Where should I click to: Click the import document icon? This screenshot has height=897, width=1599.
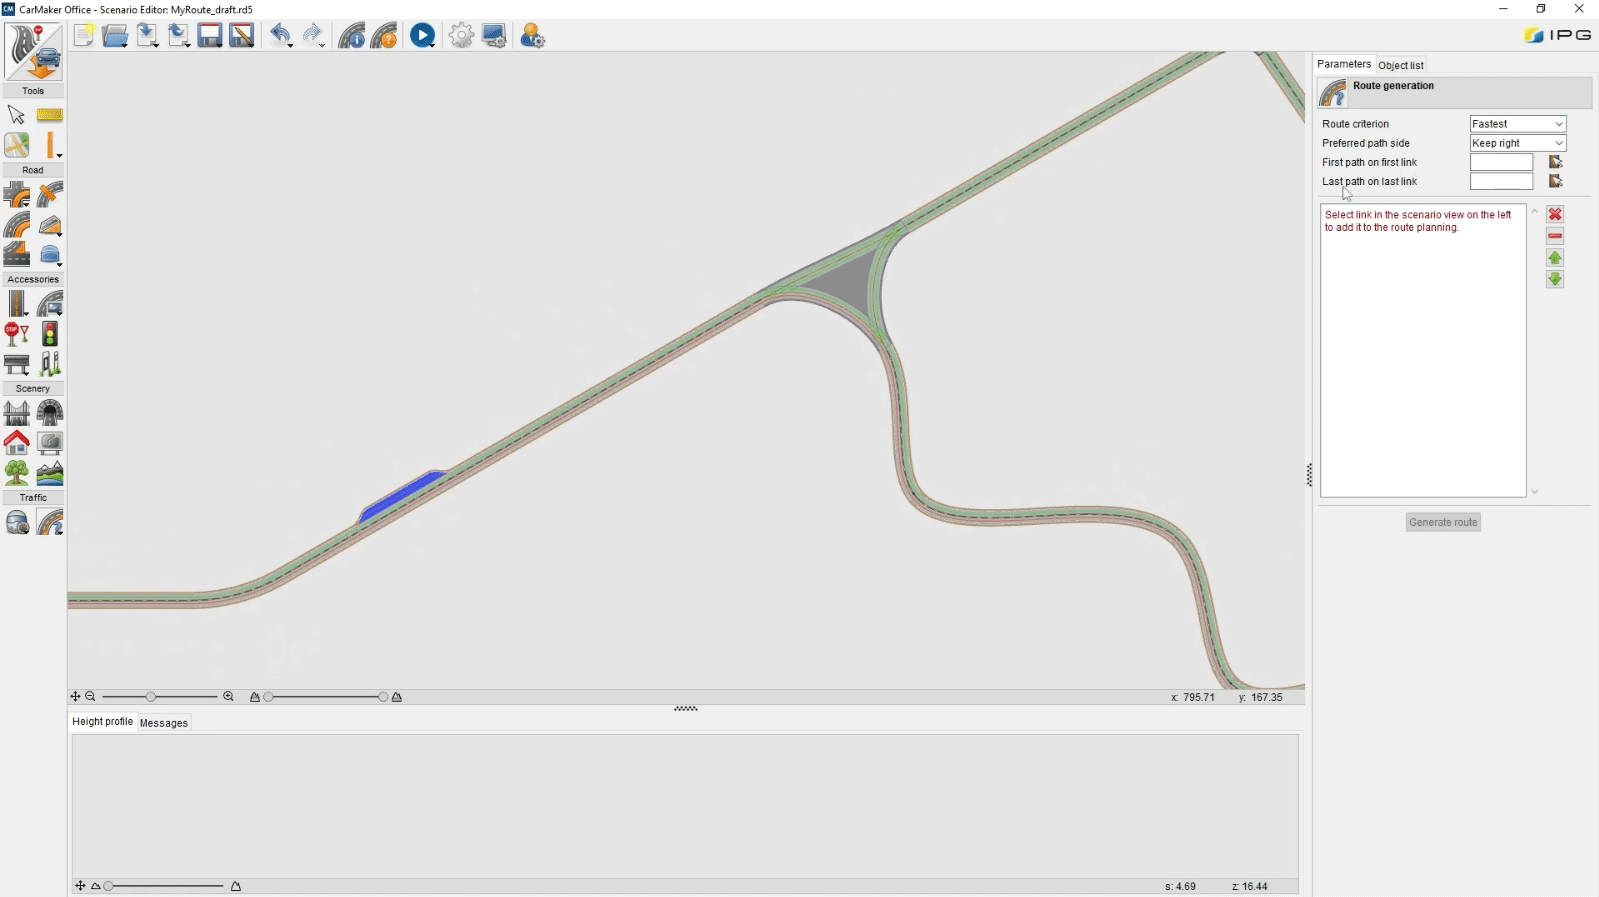click(x=148, y=36)
